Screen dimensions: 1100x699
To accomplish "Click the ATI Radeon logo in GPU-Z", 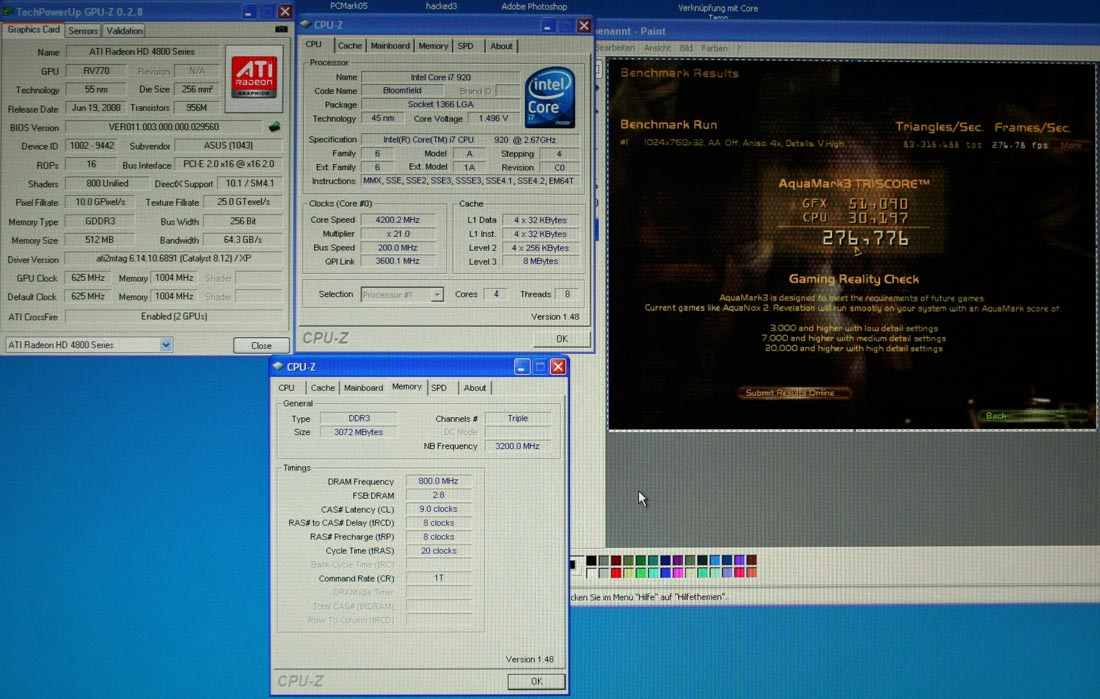I will pyautogui.click(x=254, y=79).
